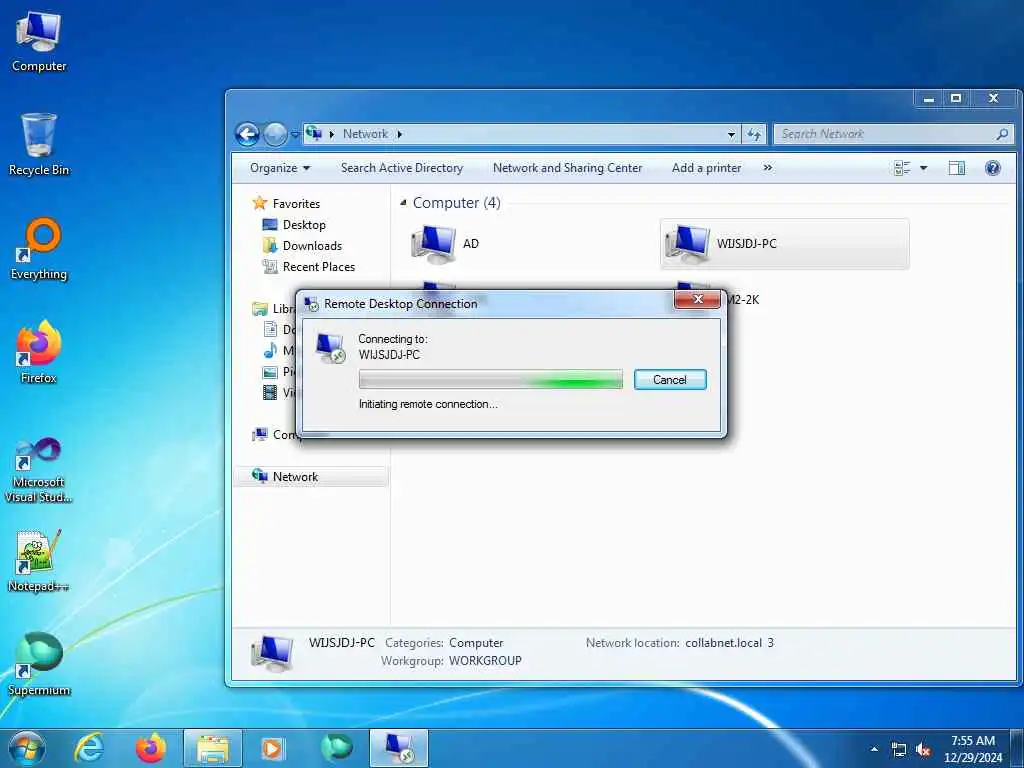This screenshot has height=768, width=1024.
Task: Show additional toolbar commands chevron
Action: [767, 168]
